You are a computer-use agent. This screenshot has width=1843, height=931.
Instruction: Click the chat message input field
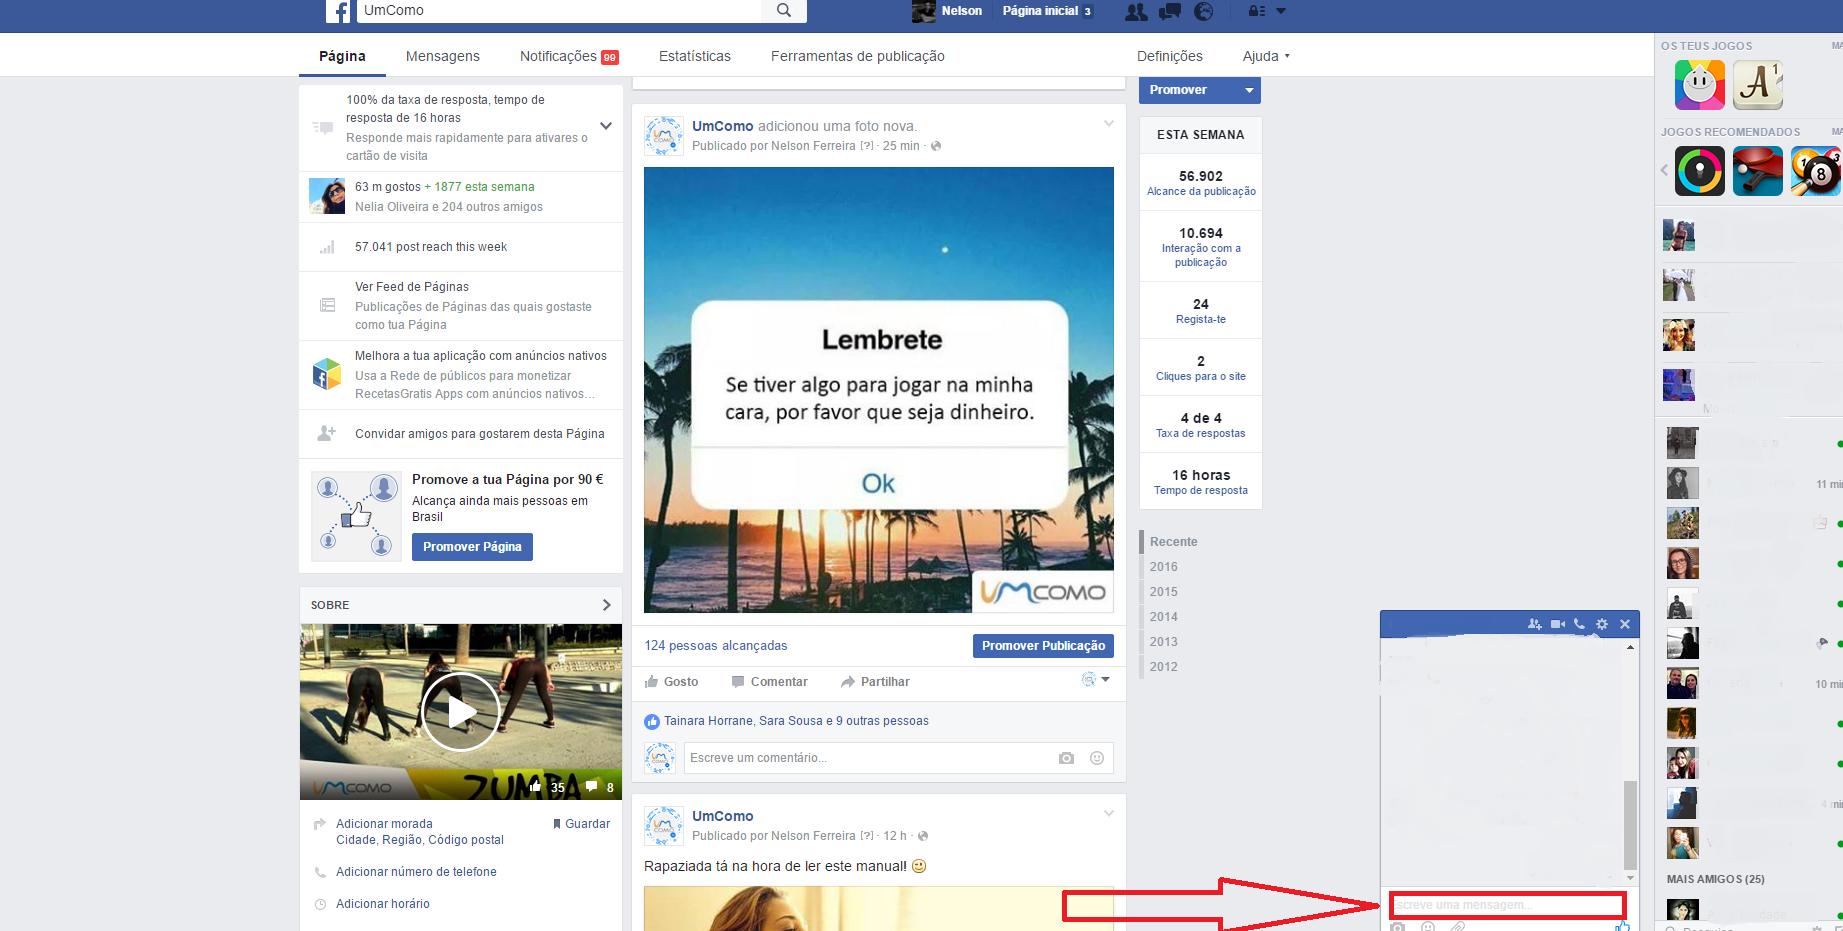pyautogui.click(x=1506, y=905)
